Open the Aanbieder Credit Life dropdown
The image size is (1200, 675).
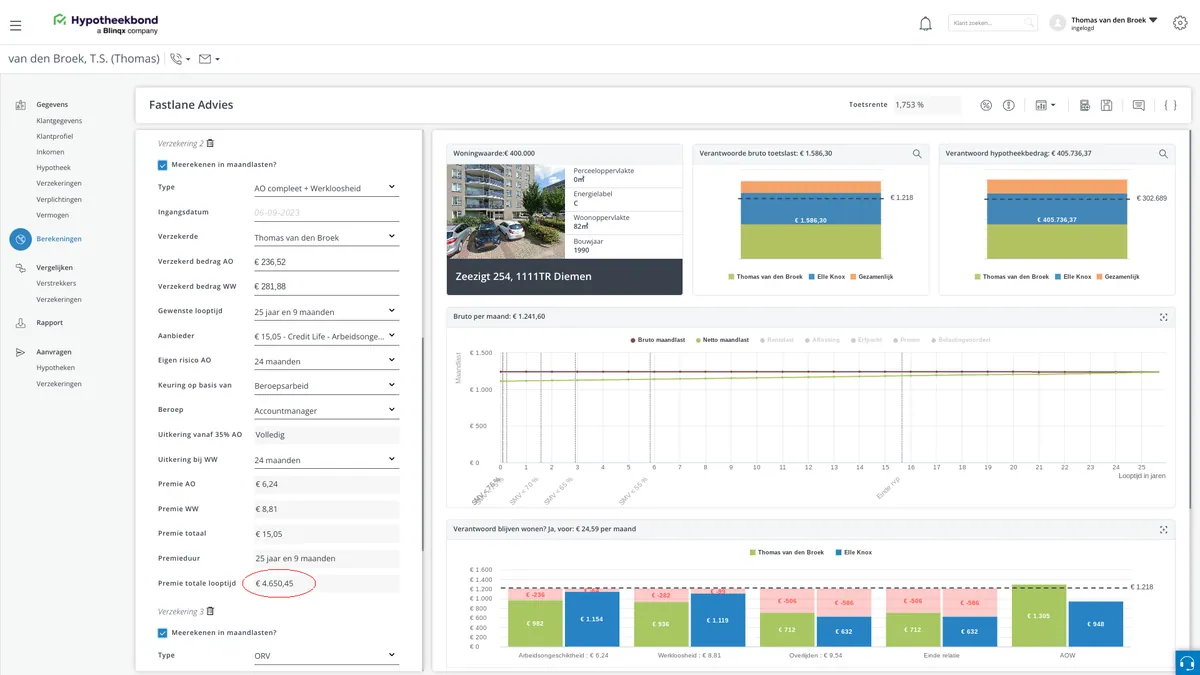click(325, 337)
